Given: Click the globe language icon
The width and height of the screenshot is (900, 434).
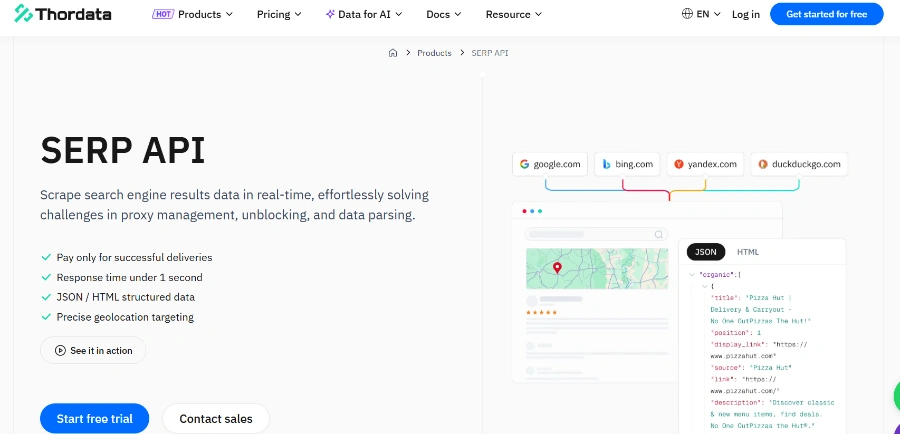Looking at the screenshot, I should [x=687, y=14].
